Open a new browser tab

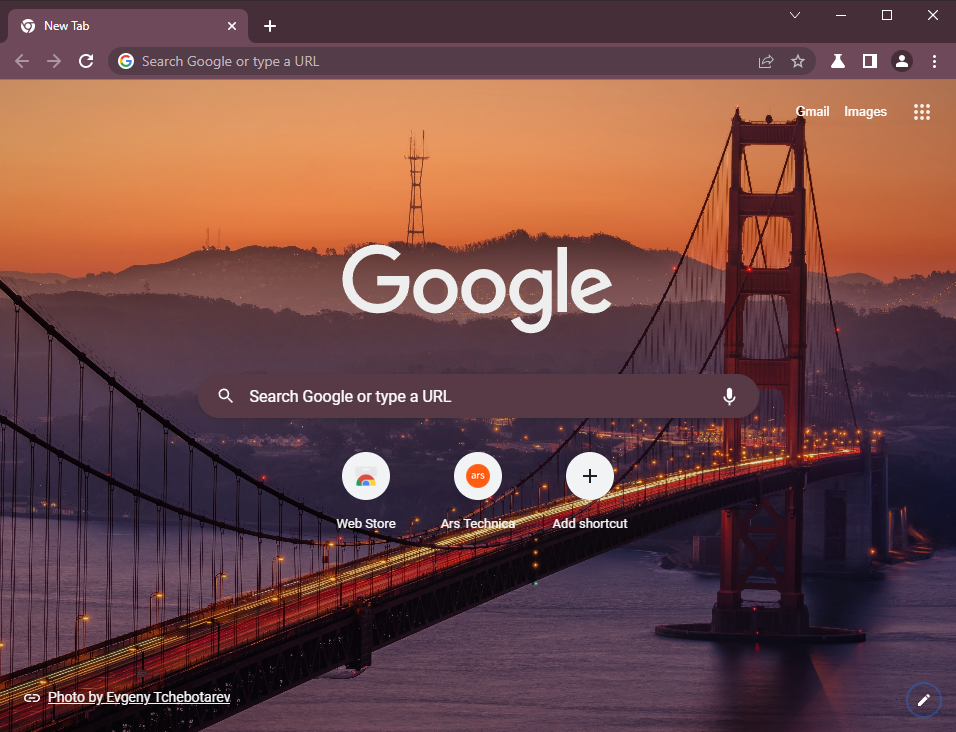(269, 25)
